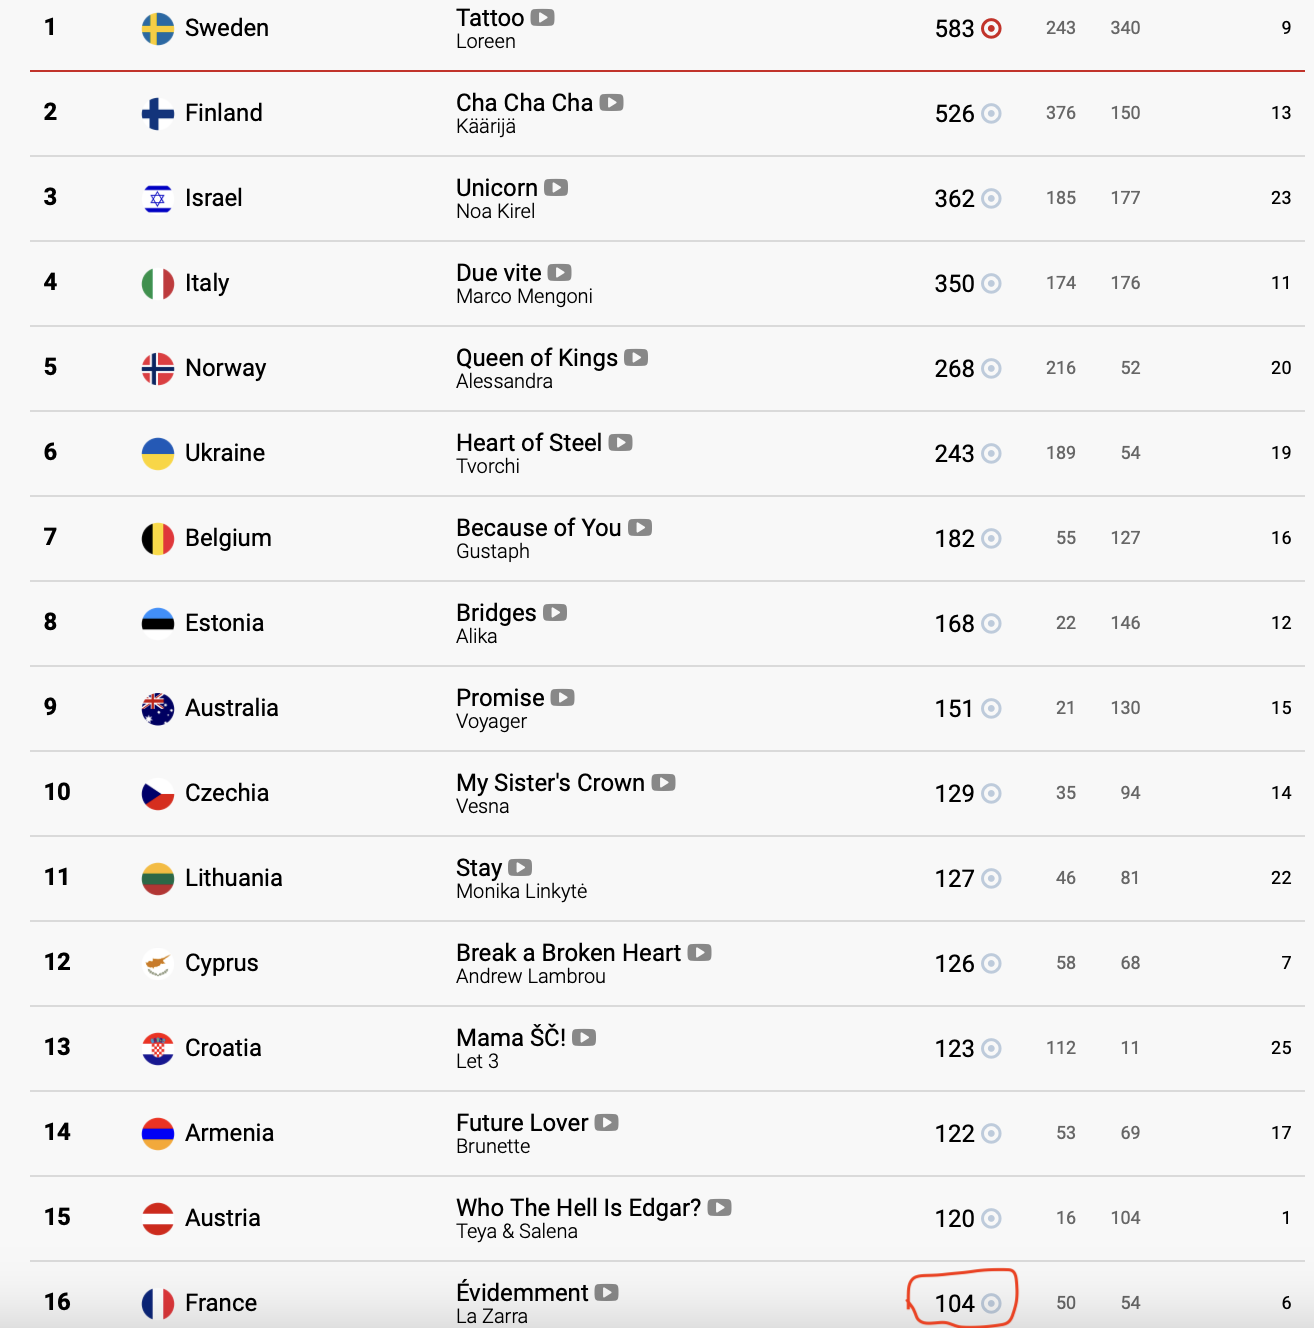
Task: Open the Sweden country link
Action: [226, 28]
